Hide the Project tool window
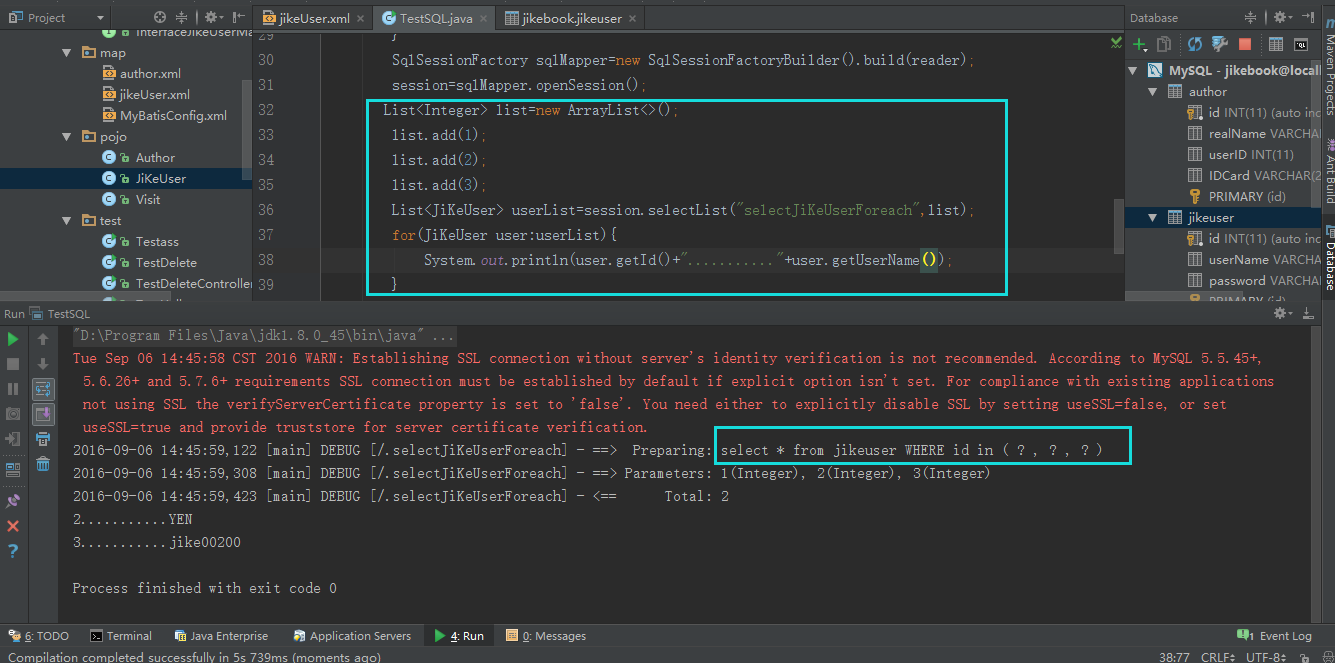 tap(240, 17)
